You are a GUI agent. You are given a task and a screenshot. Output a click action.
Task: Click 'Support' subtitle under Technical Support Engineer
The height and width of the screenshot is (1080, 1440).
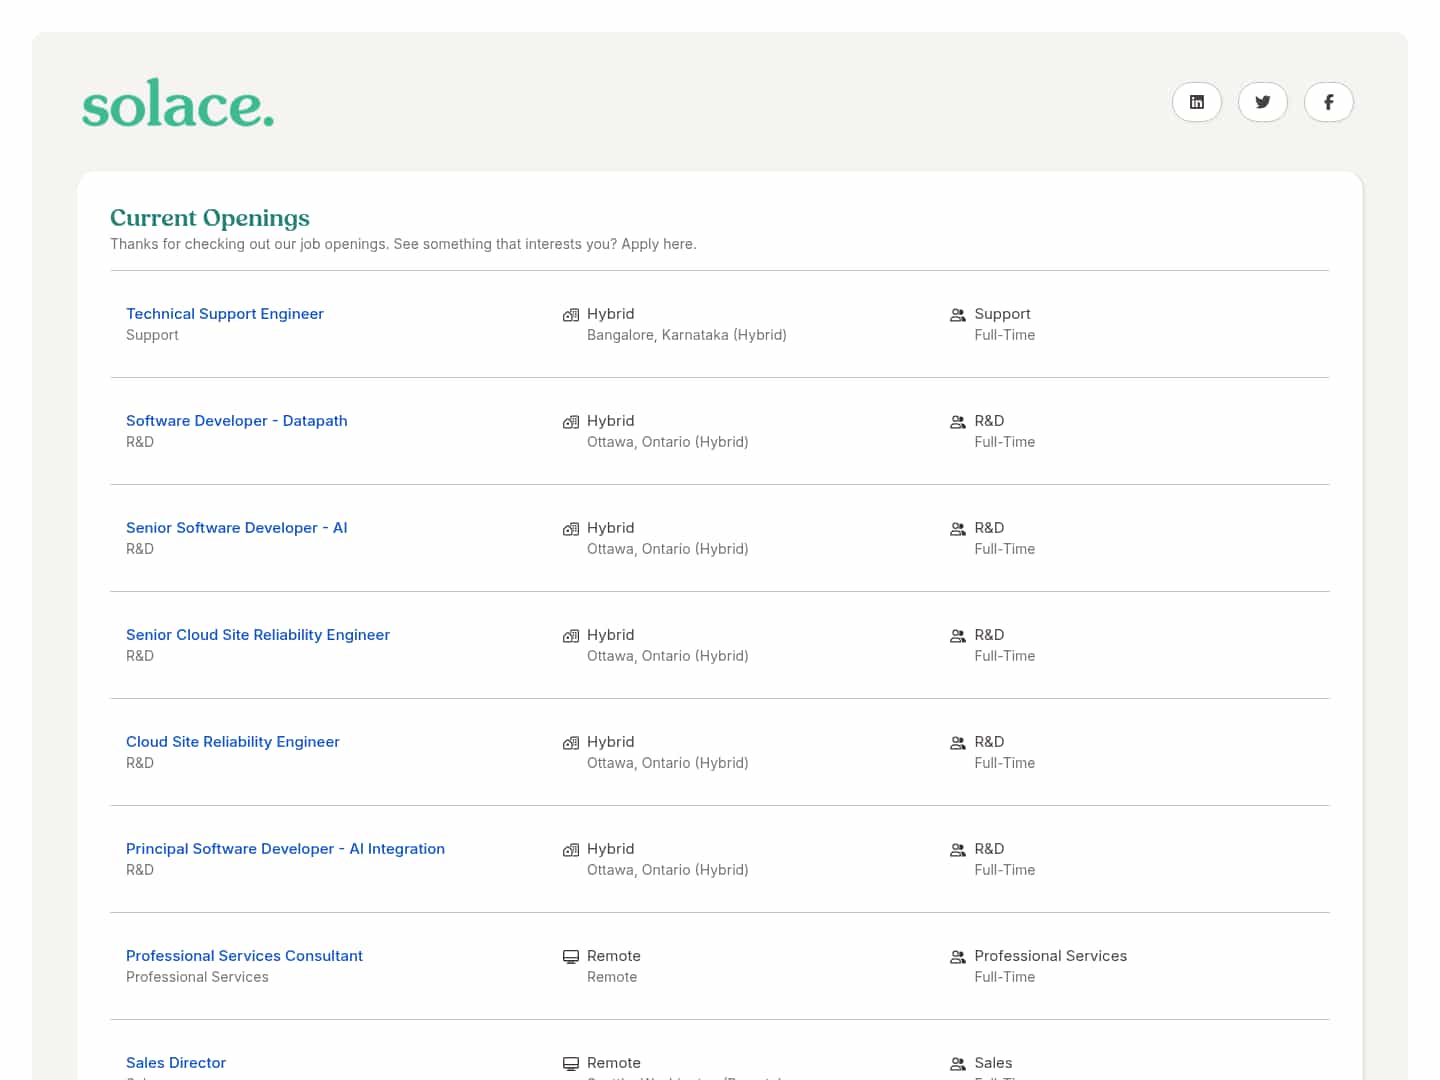coord(152,335)
